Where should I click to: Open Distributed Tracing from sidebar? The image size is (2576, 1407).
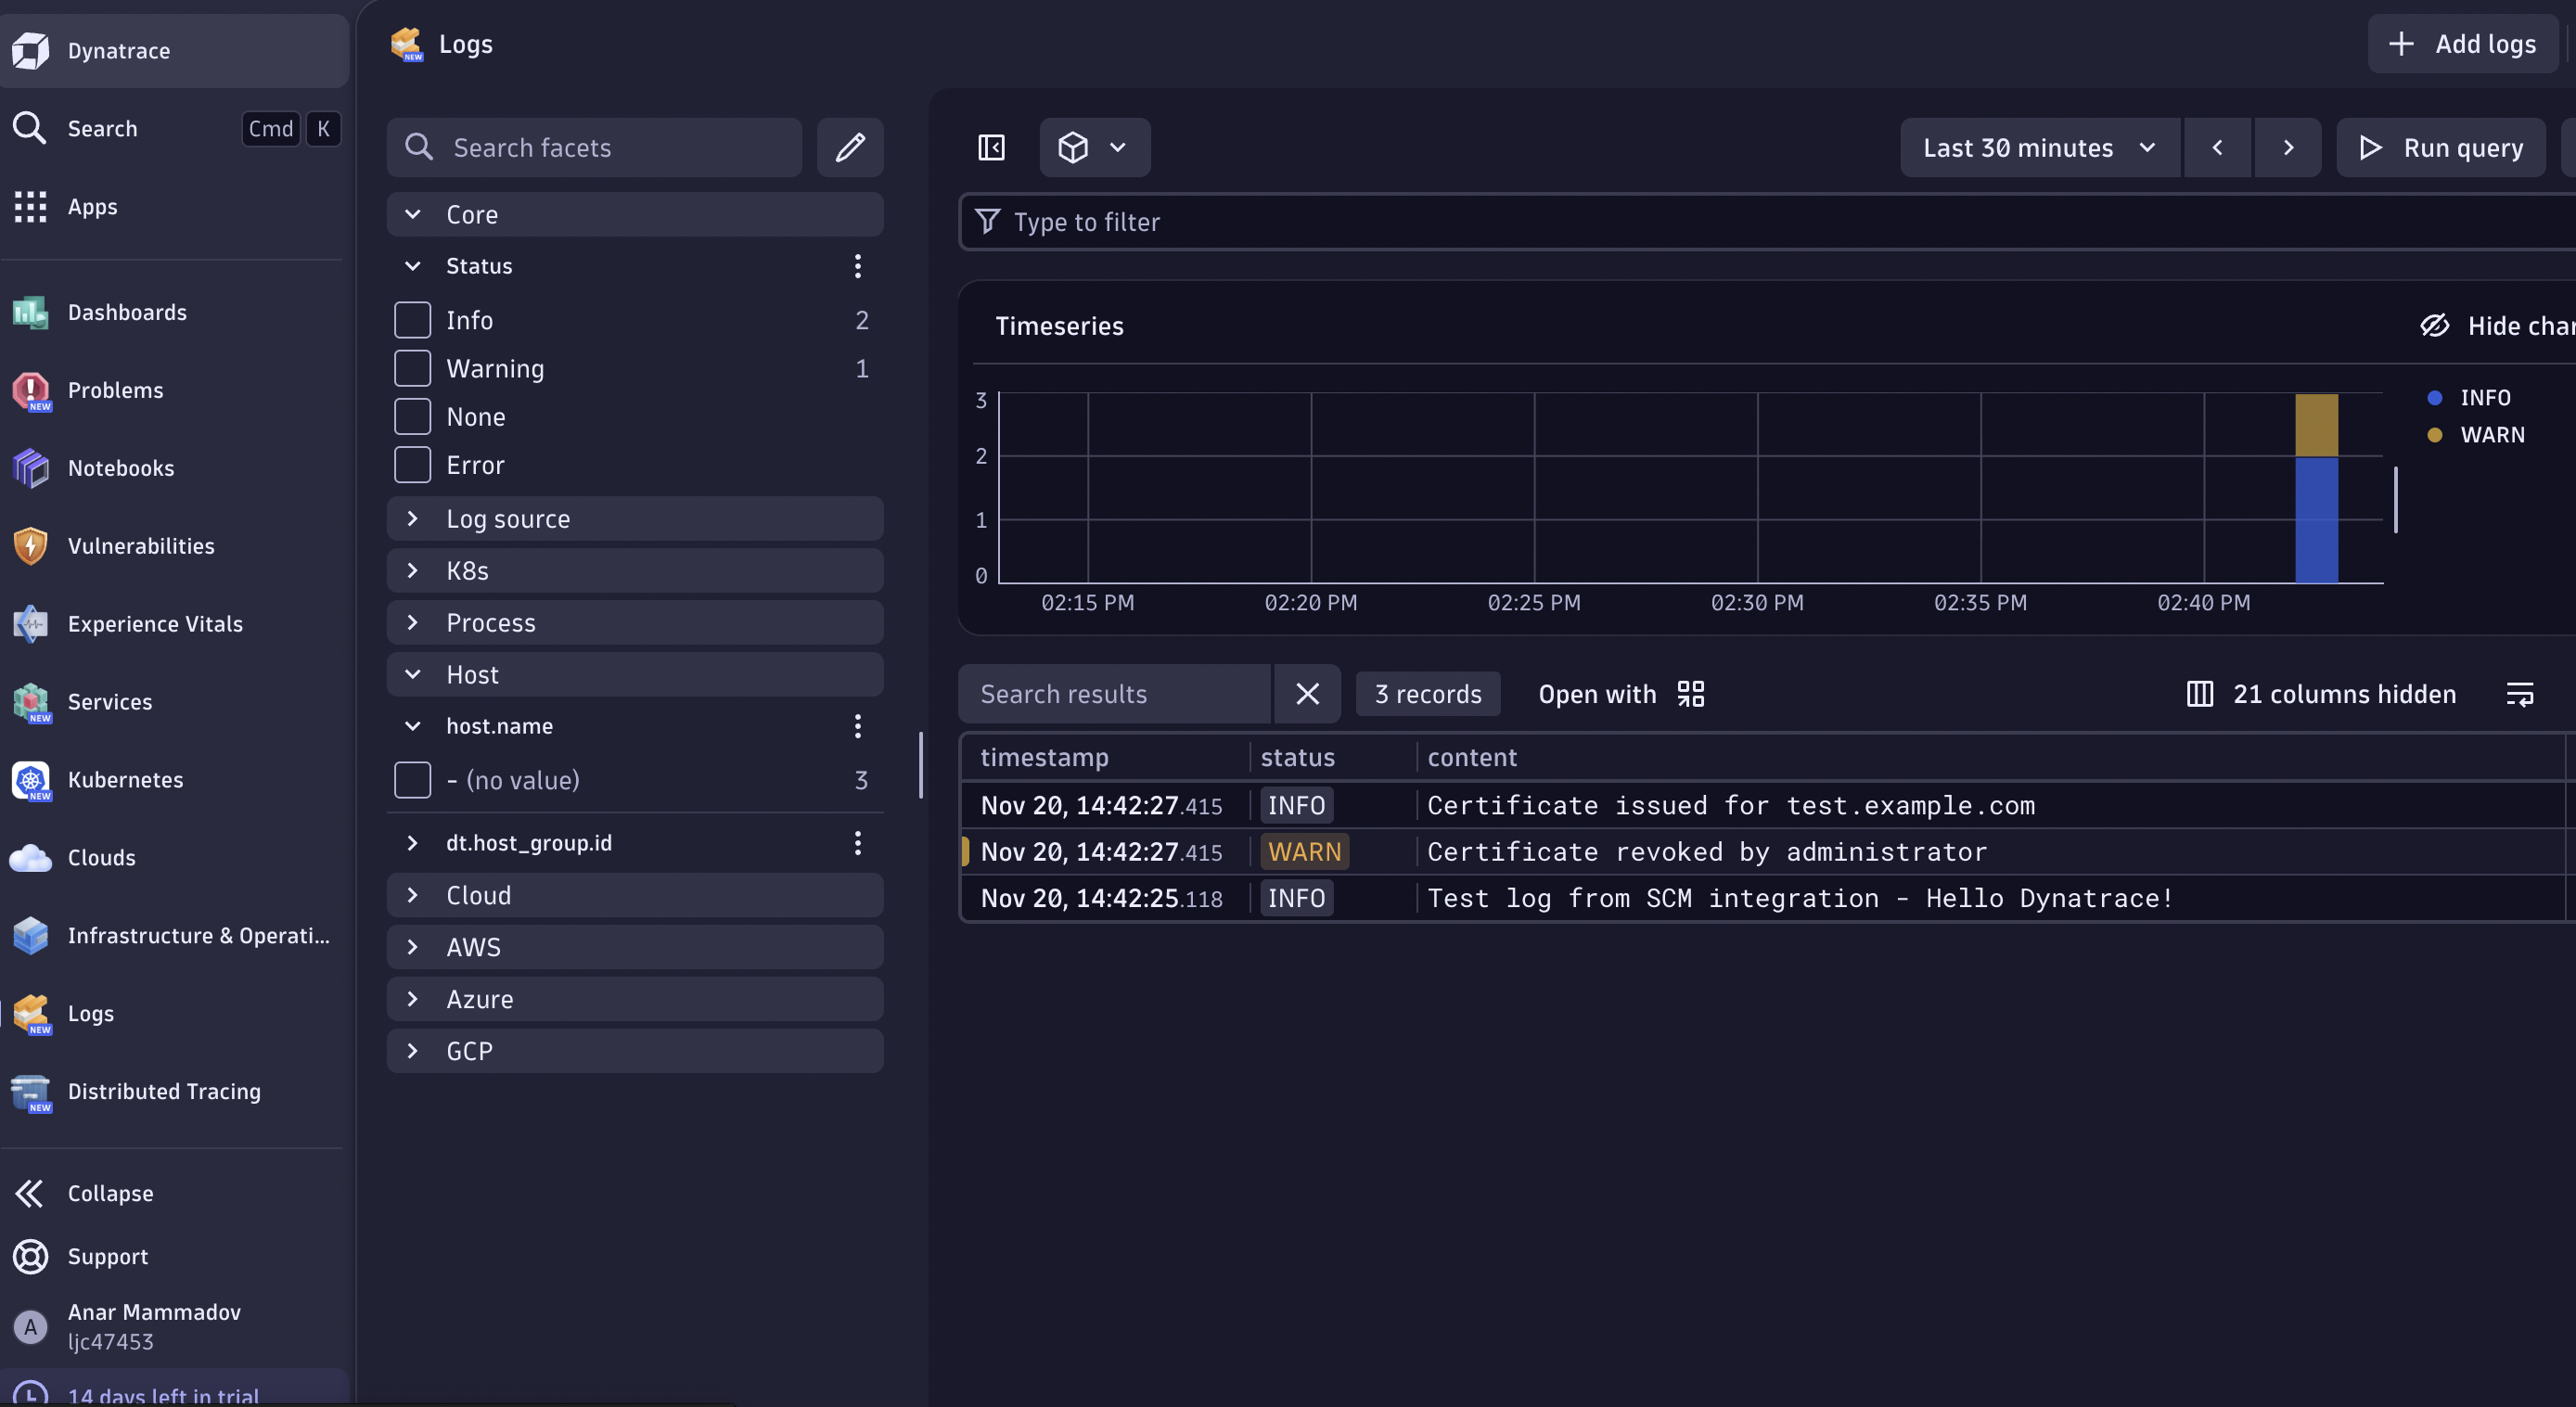click(163, 1092)
